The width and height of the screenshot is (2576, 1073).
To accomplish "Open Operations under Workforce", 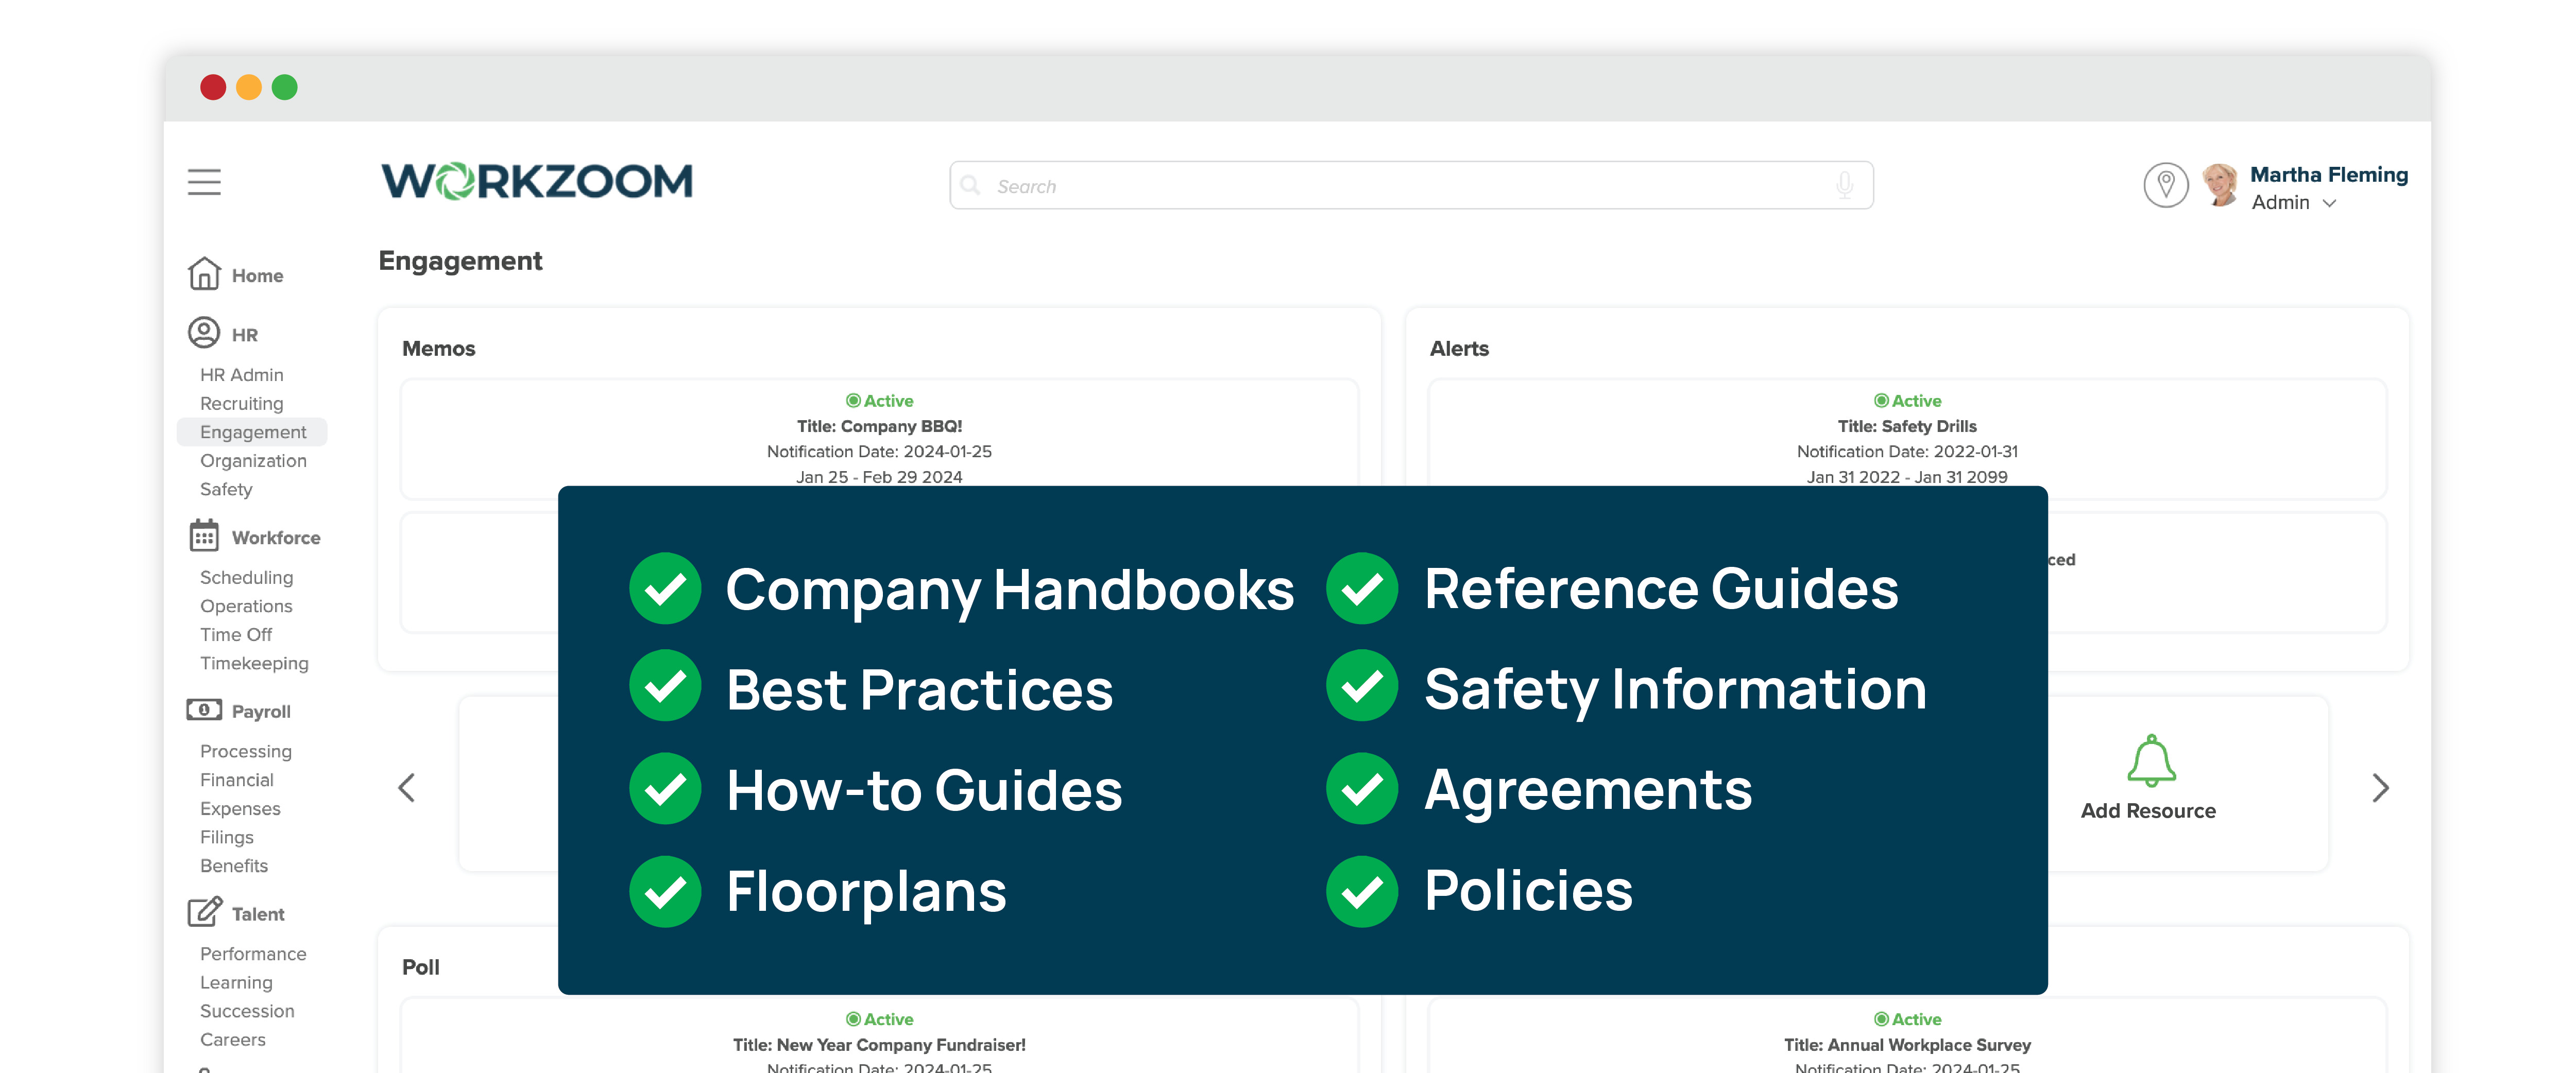I will click(x=246, y=607).
